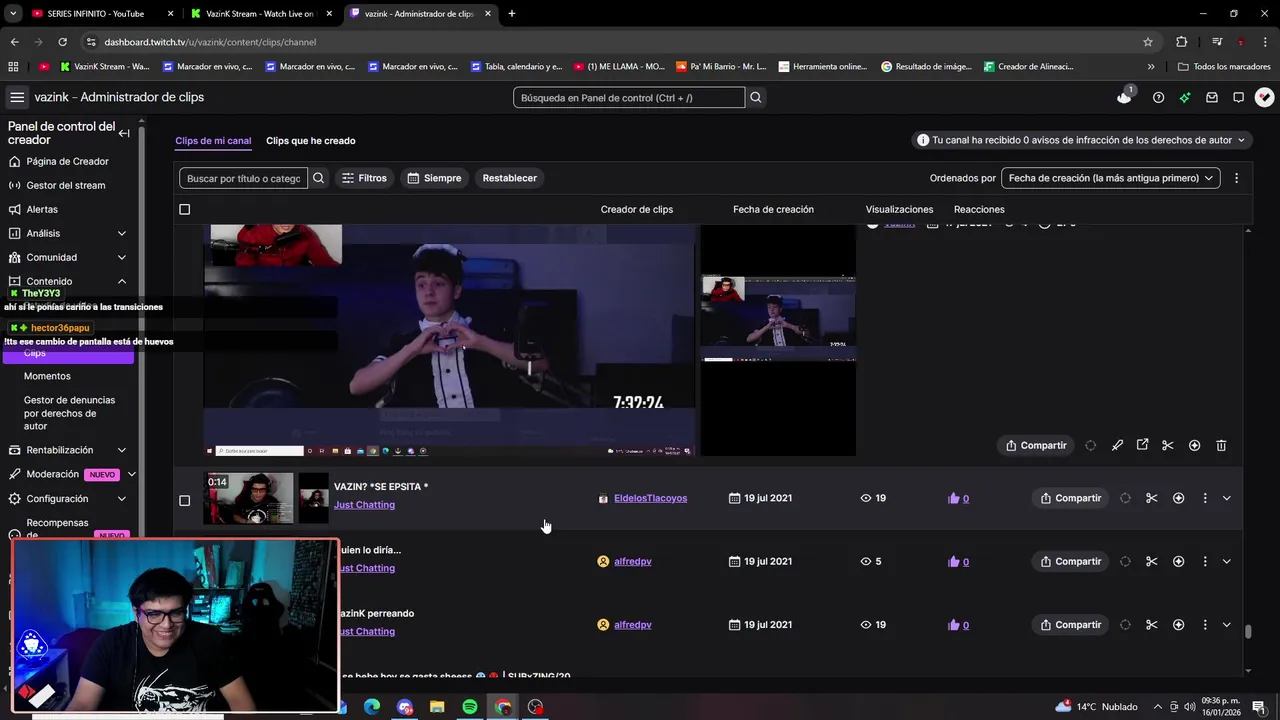This screenshot has height=720, width=1280.
Task: Expand the VazinK perreando clip row chevron
Action: (x=1227, y=625)
